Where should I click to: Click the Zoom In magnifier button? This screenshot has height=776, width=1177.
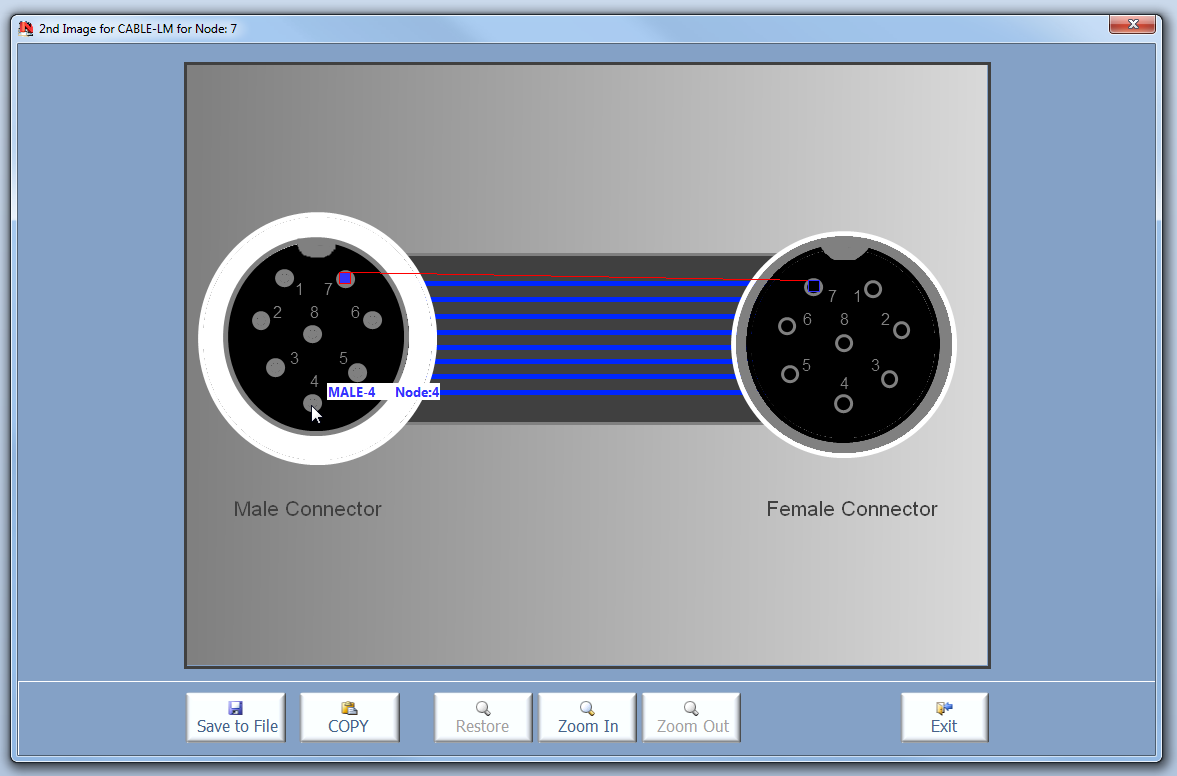(587, 717)
